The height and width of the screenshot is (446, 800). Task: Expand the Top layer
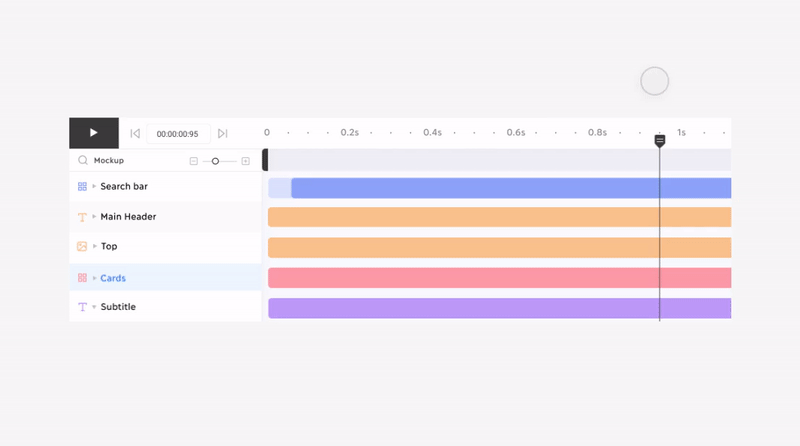coord(94,246)
